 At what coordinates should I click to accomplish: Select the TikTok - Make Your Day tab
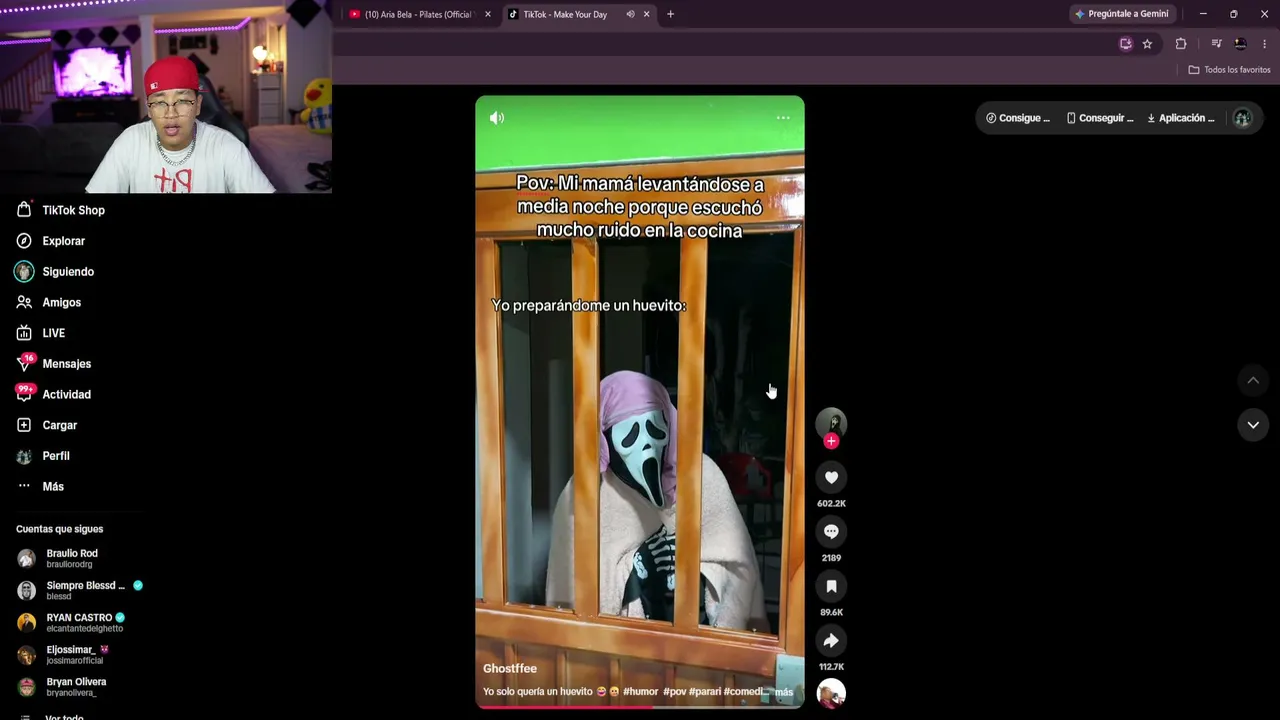click(x=565, y=14)
